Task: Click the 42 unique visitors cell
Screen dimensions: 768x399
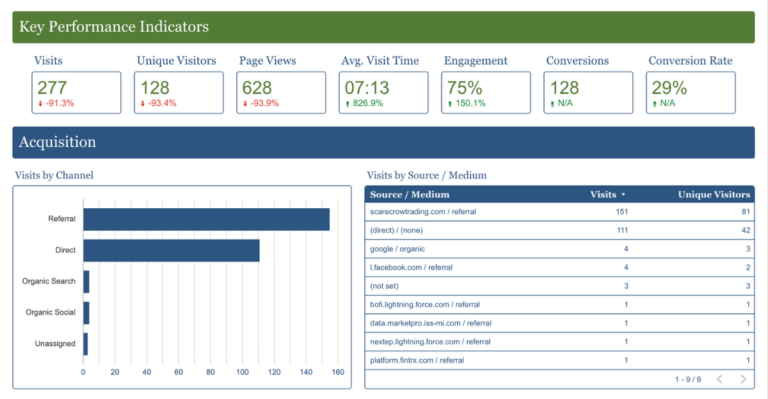Action: 745,230
